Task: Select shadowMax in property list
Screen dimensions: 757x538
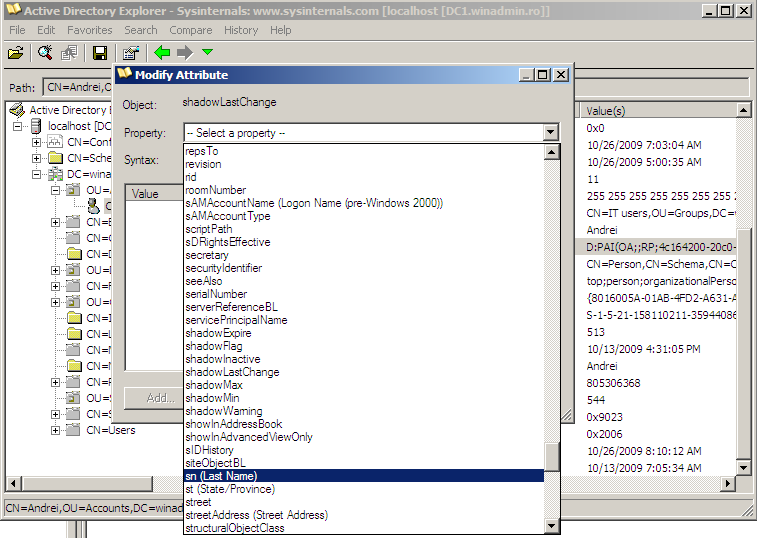Action: (364, 386)
